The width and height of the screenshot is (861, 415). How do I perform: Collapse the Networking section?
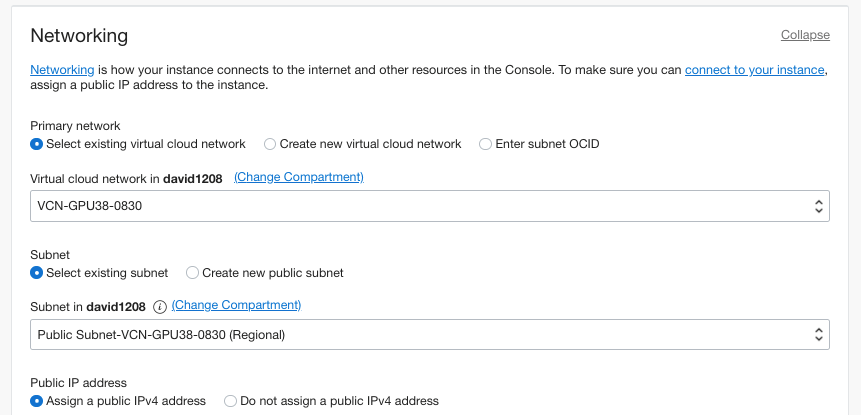point(805,35)
